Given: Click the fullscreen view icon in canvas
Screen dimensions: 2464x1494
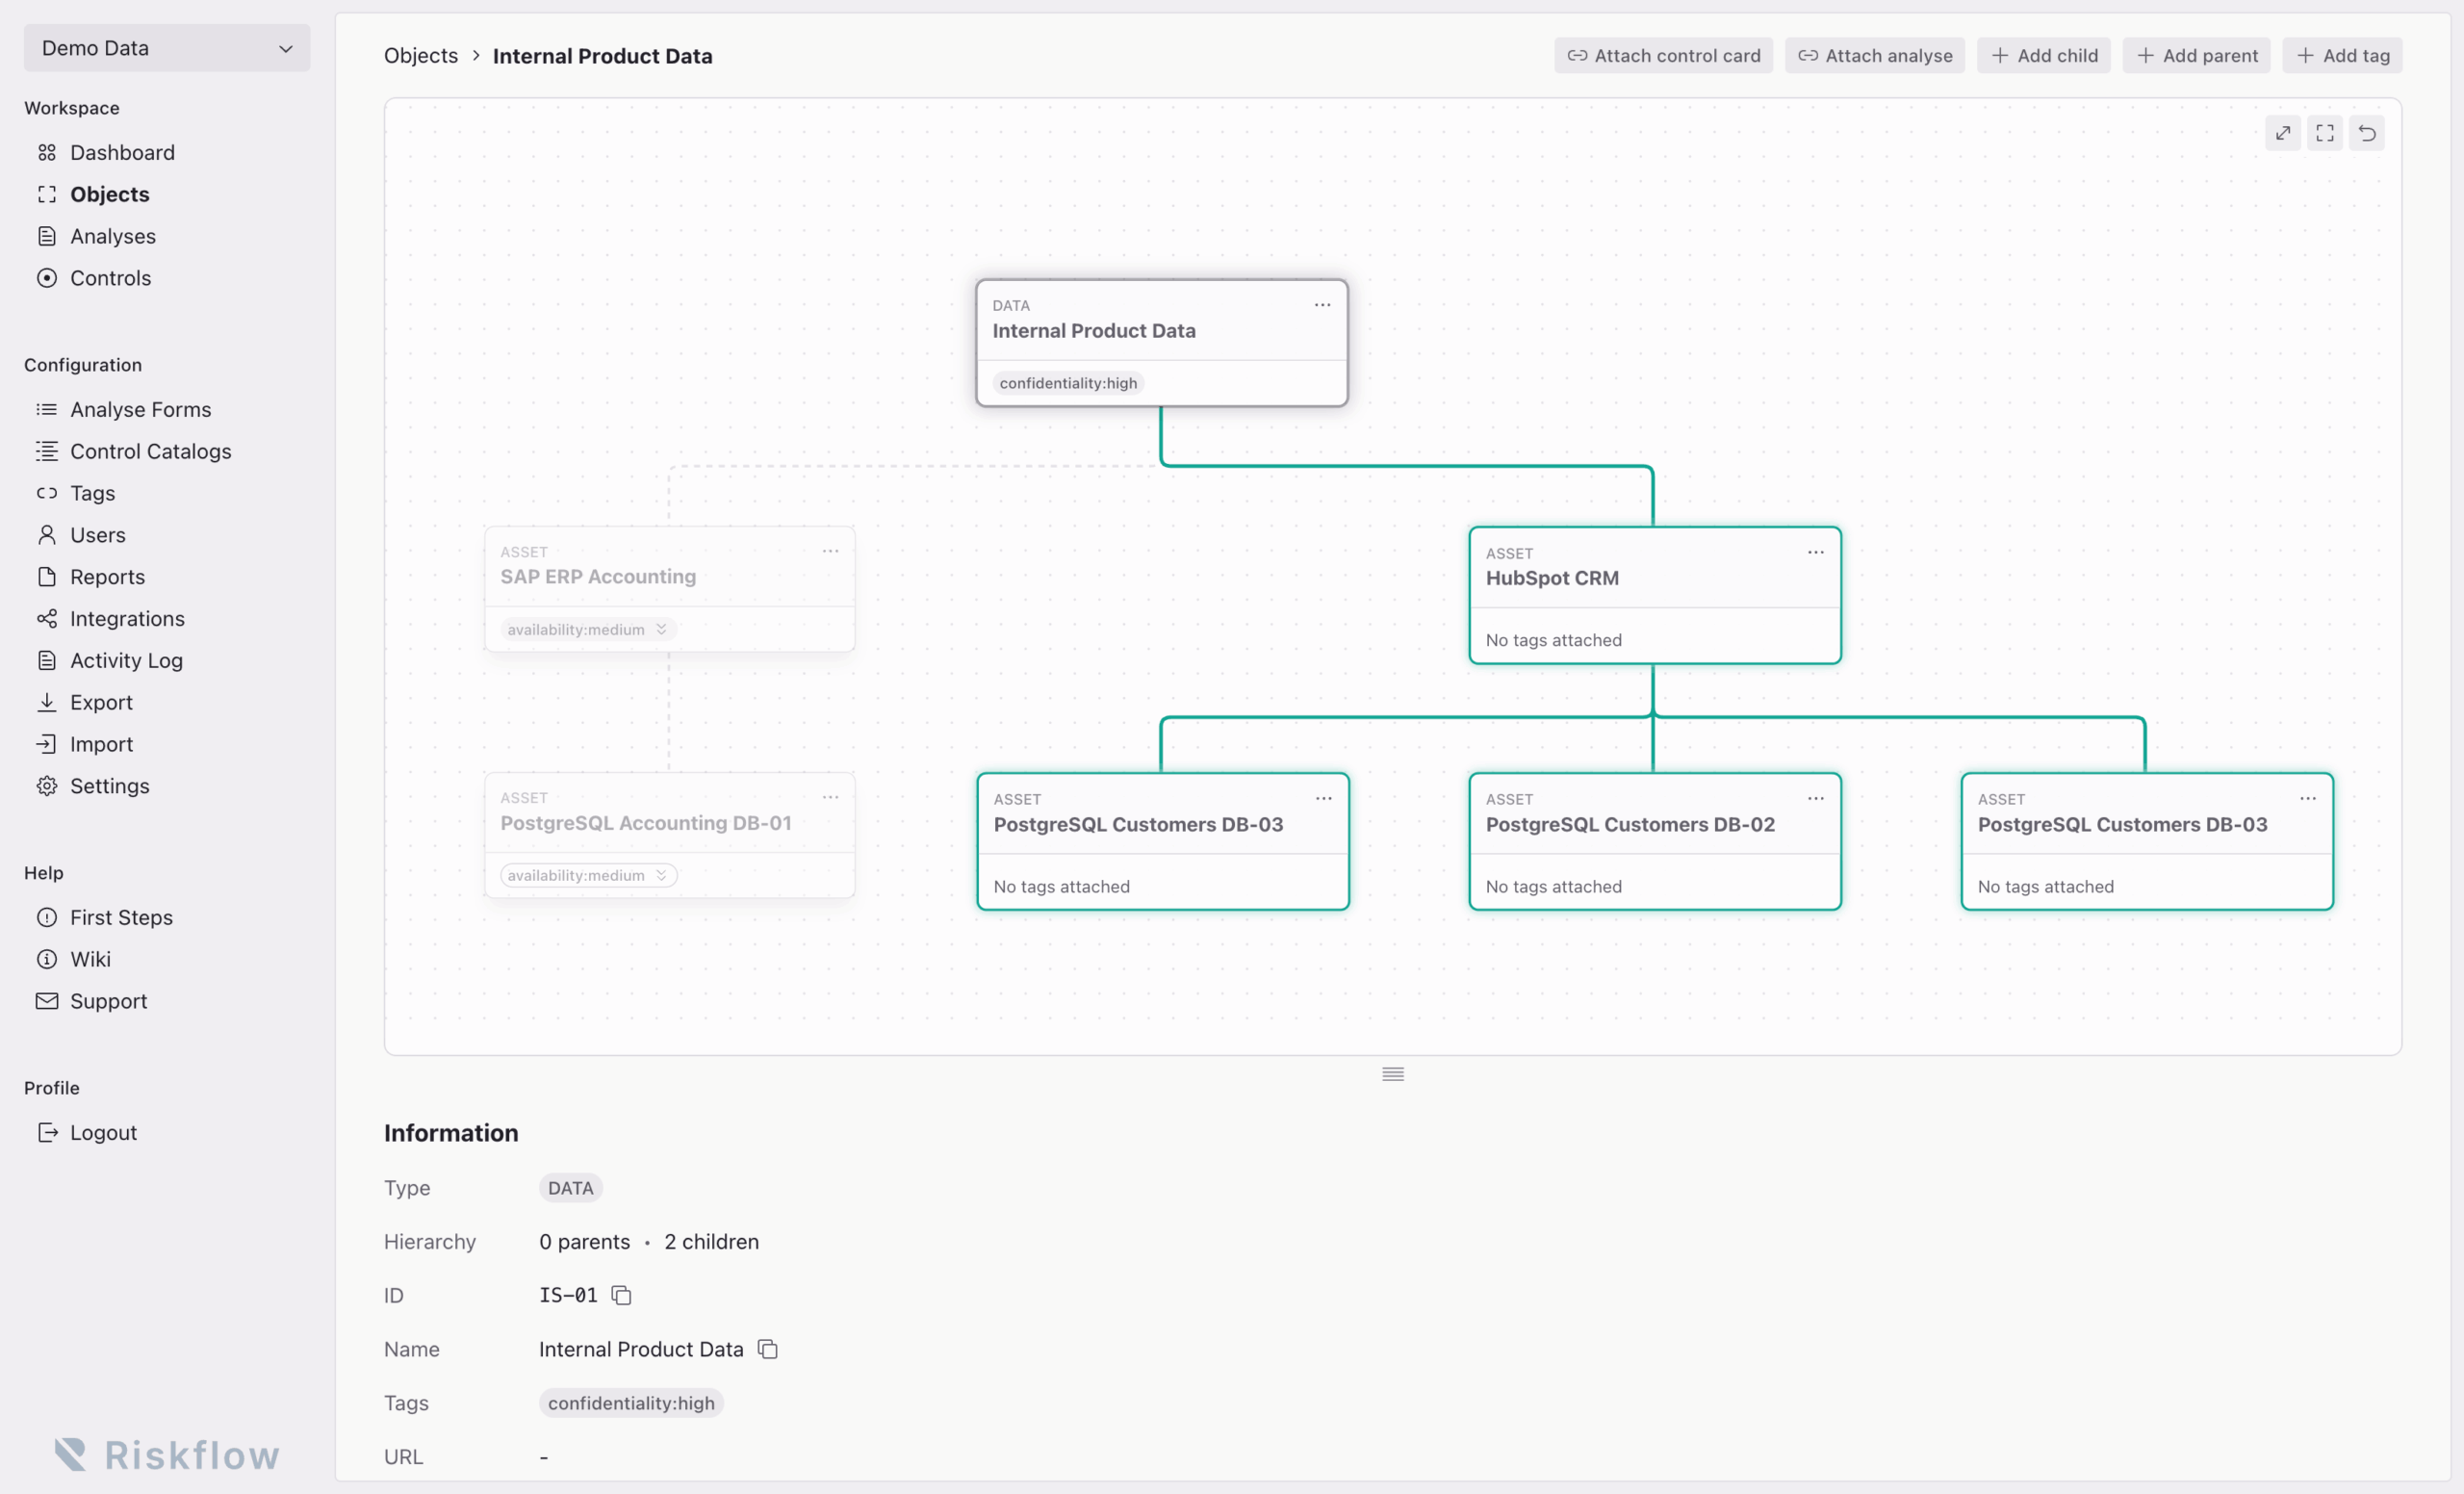Looking at the screenshot, I should [2324, 133].
